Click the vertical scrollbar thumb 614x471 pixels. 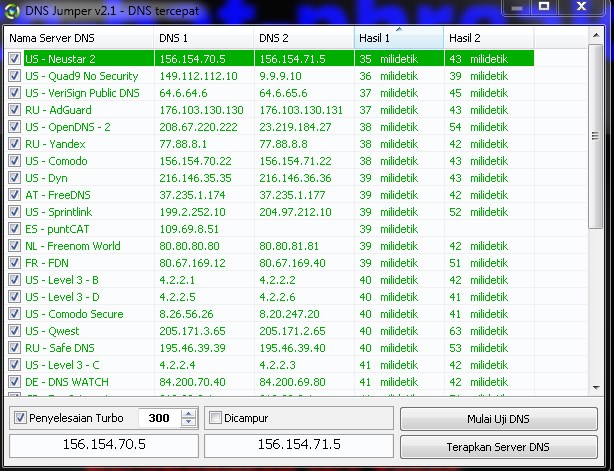596,136
